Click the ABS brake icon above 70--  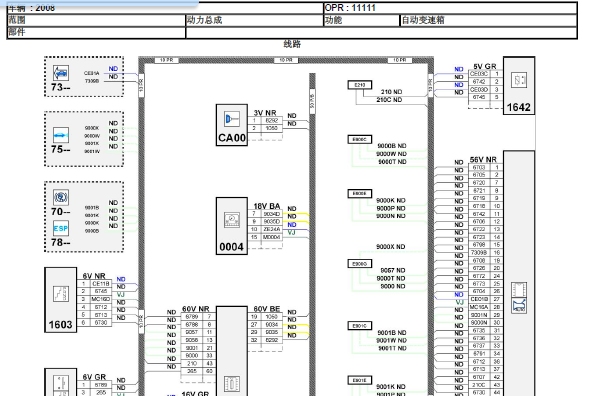(x=60, y=197)
